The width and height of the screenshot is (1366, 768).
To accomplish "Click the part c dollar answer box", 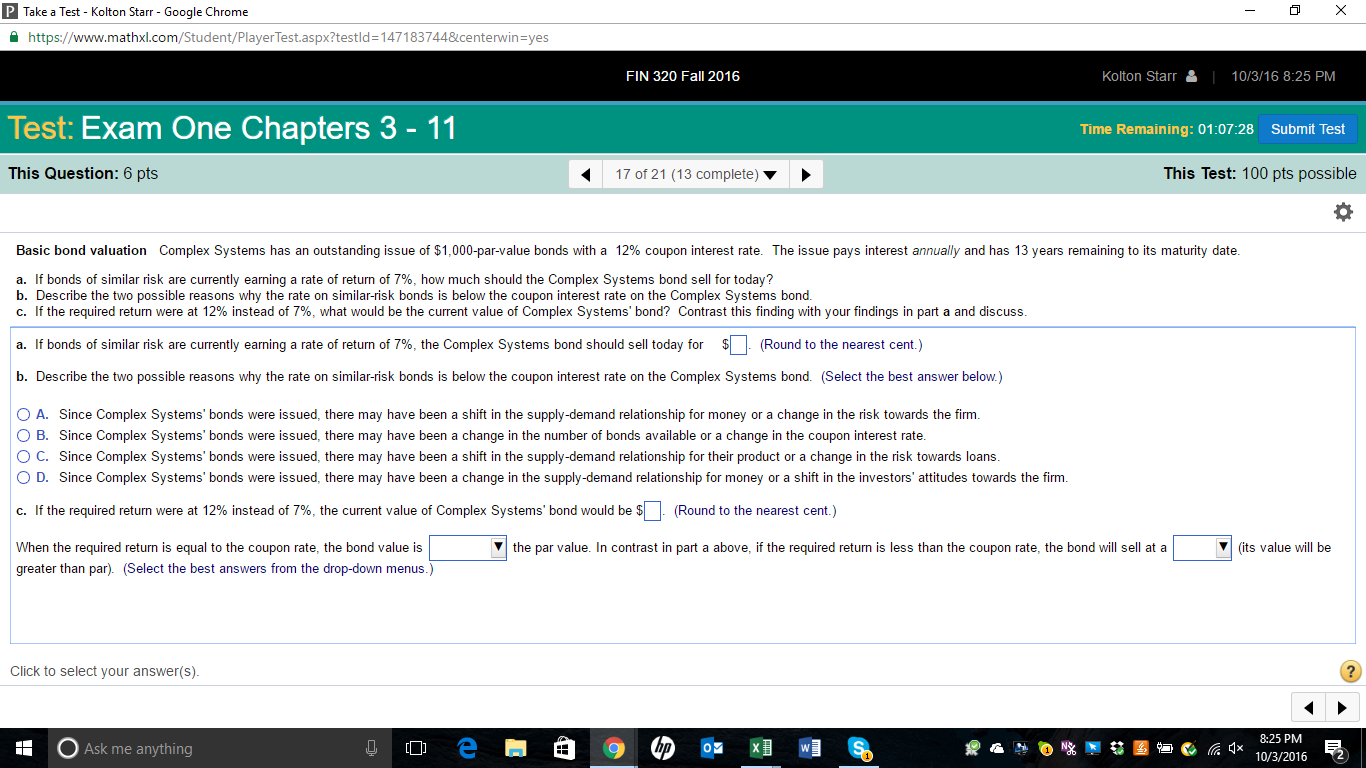I will pyautogui.click(x=653, y=511).
